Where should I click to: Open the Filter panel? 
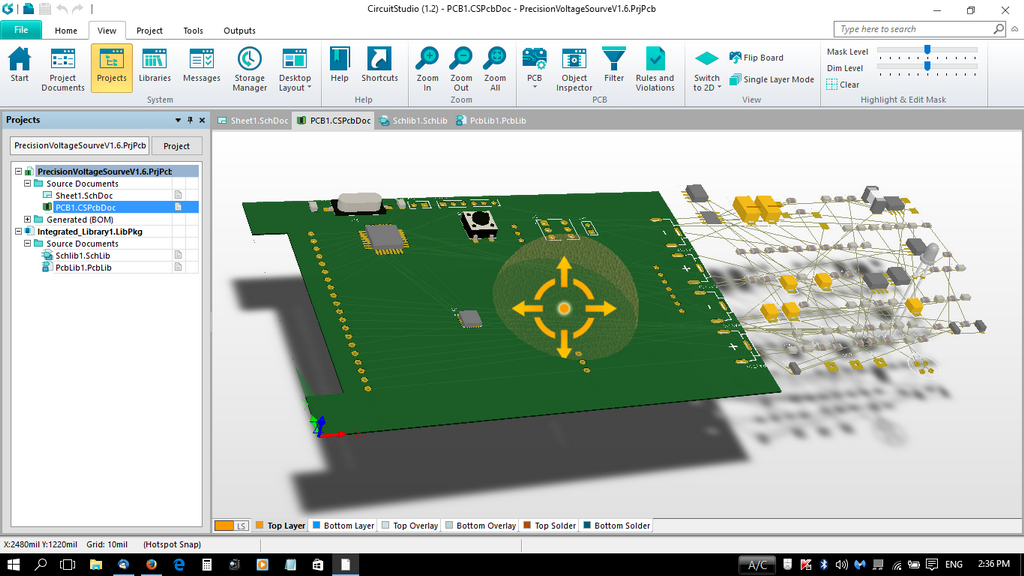point(614,65)
